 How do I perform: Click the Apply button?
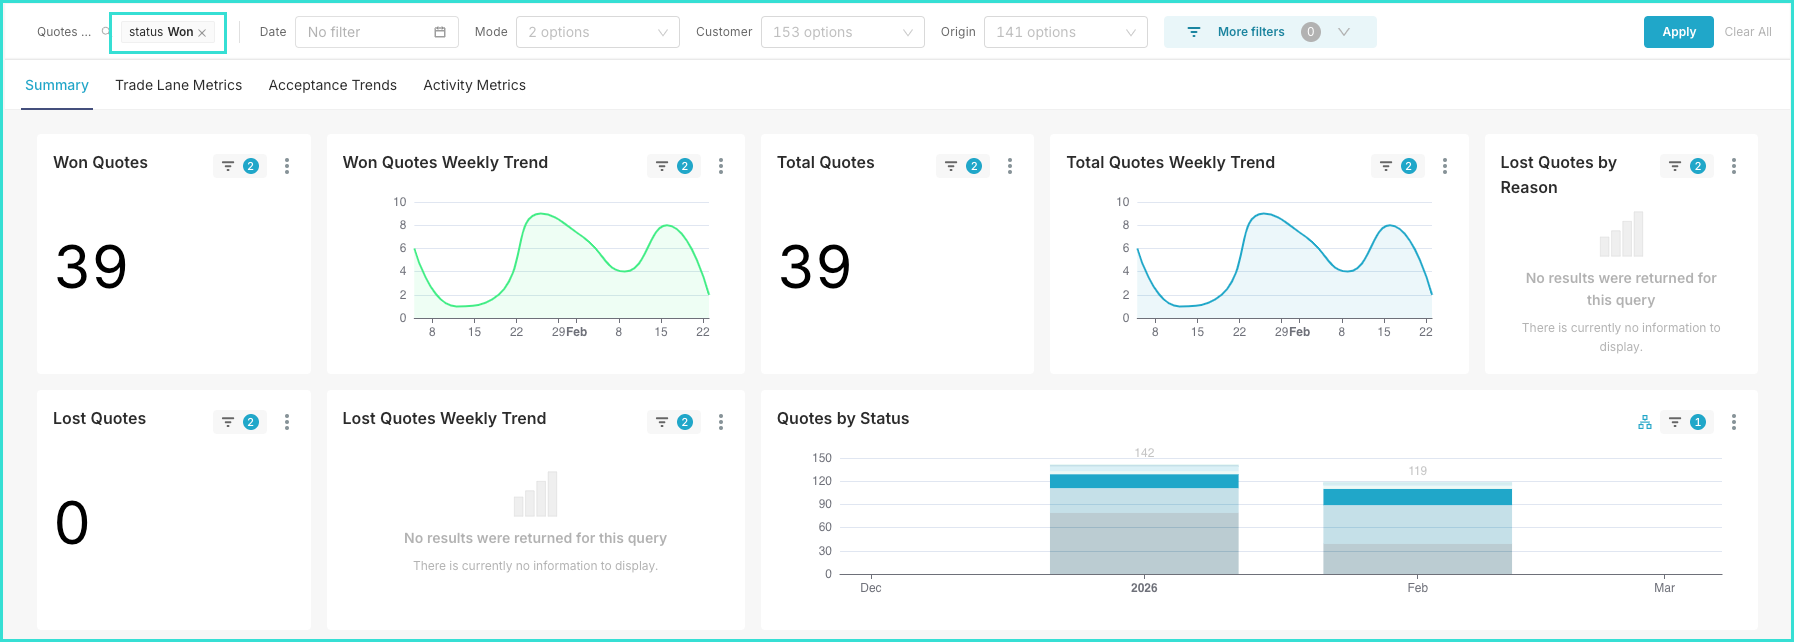(1678, 32)
